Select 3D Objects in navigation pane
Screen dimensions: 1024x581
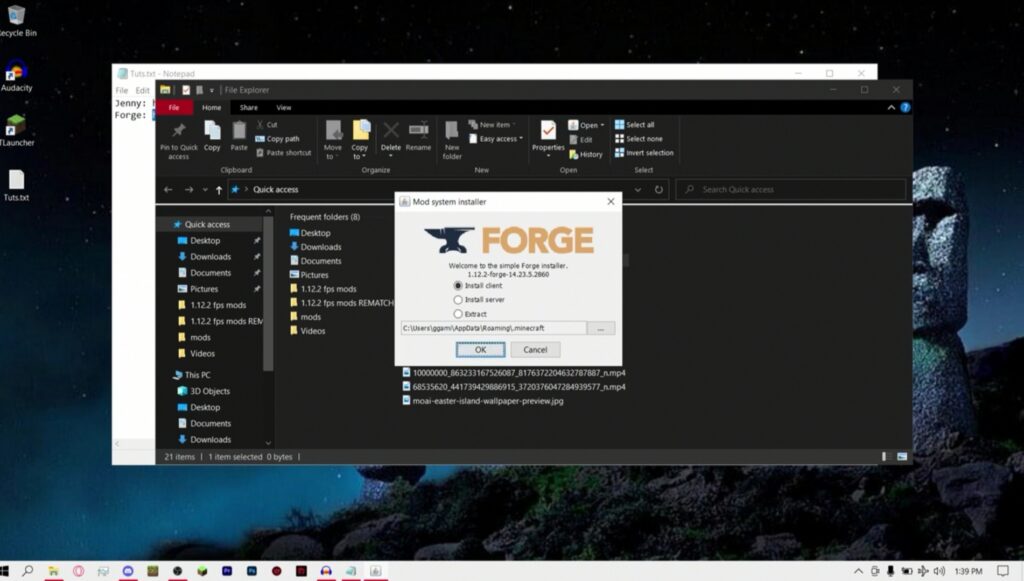click(210, 391)
